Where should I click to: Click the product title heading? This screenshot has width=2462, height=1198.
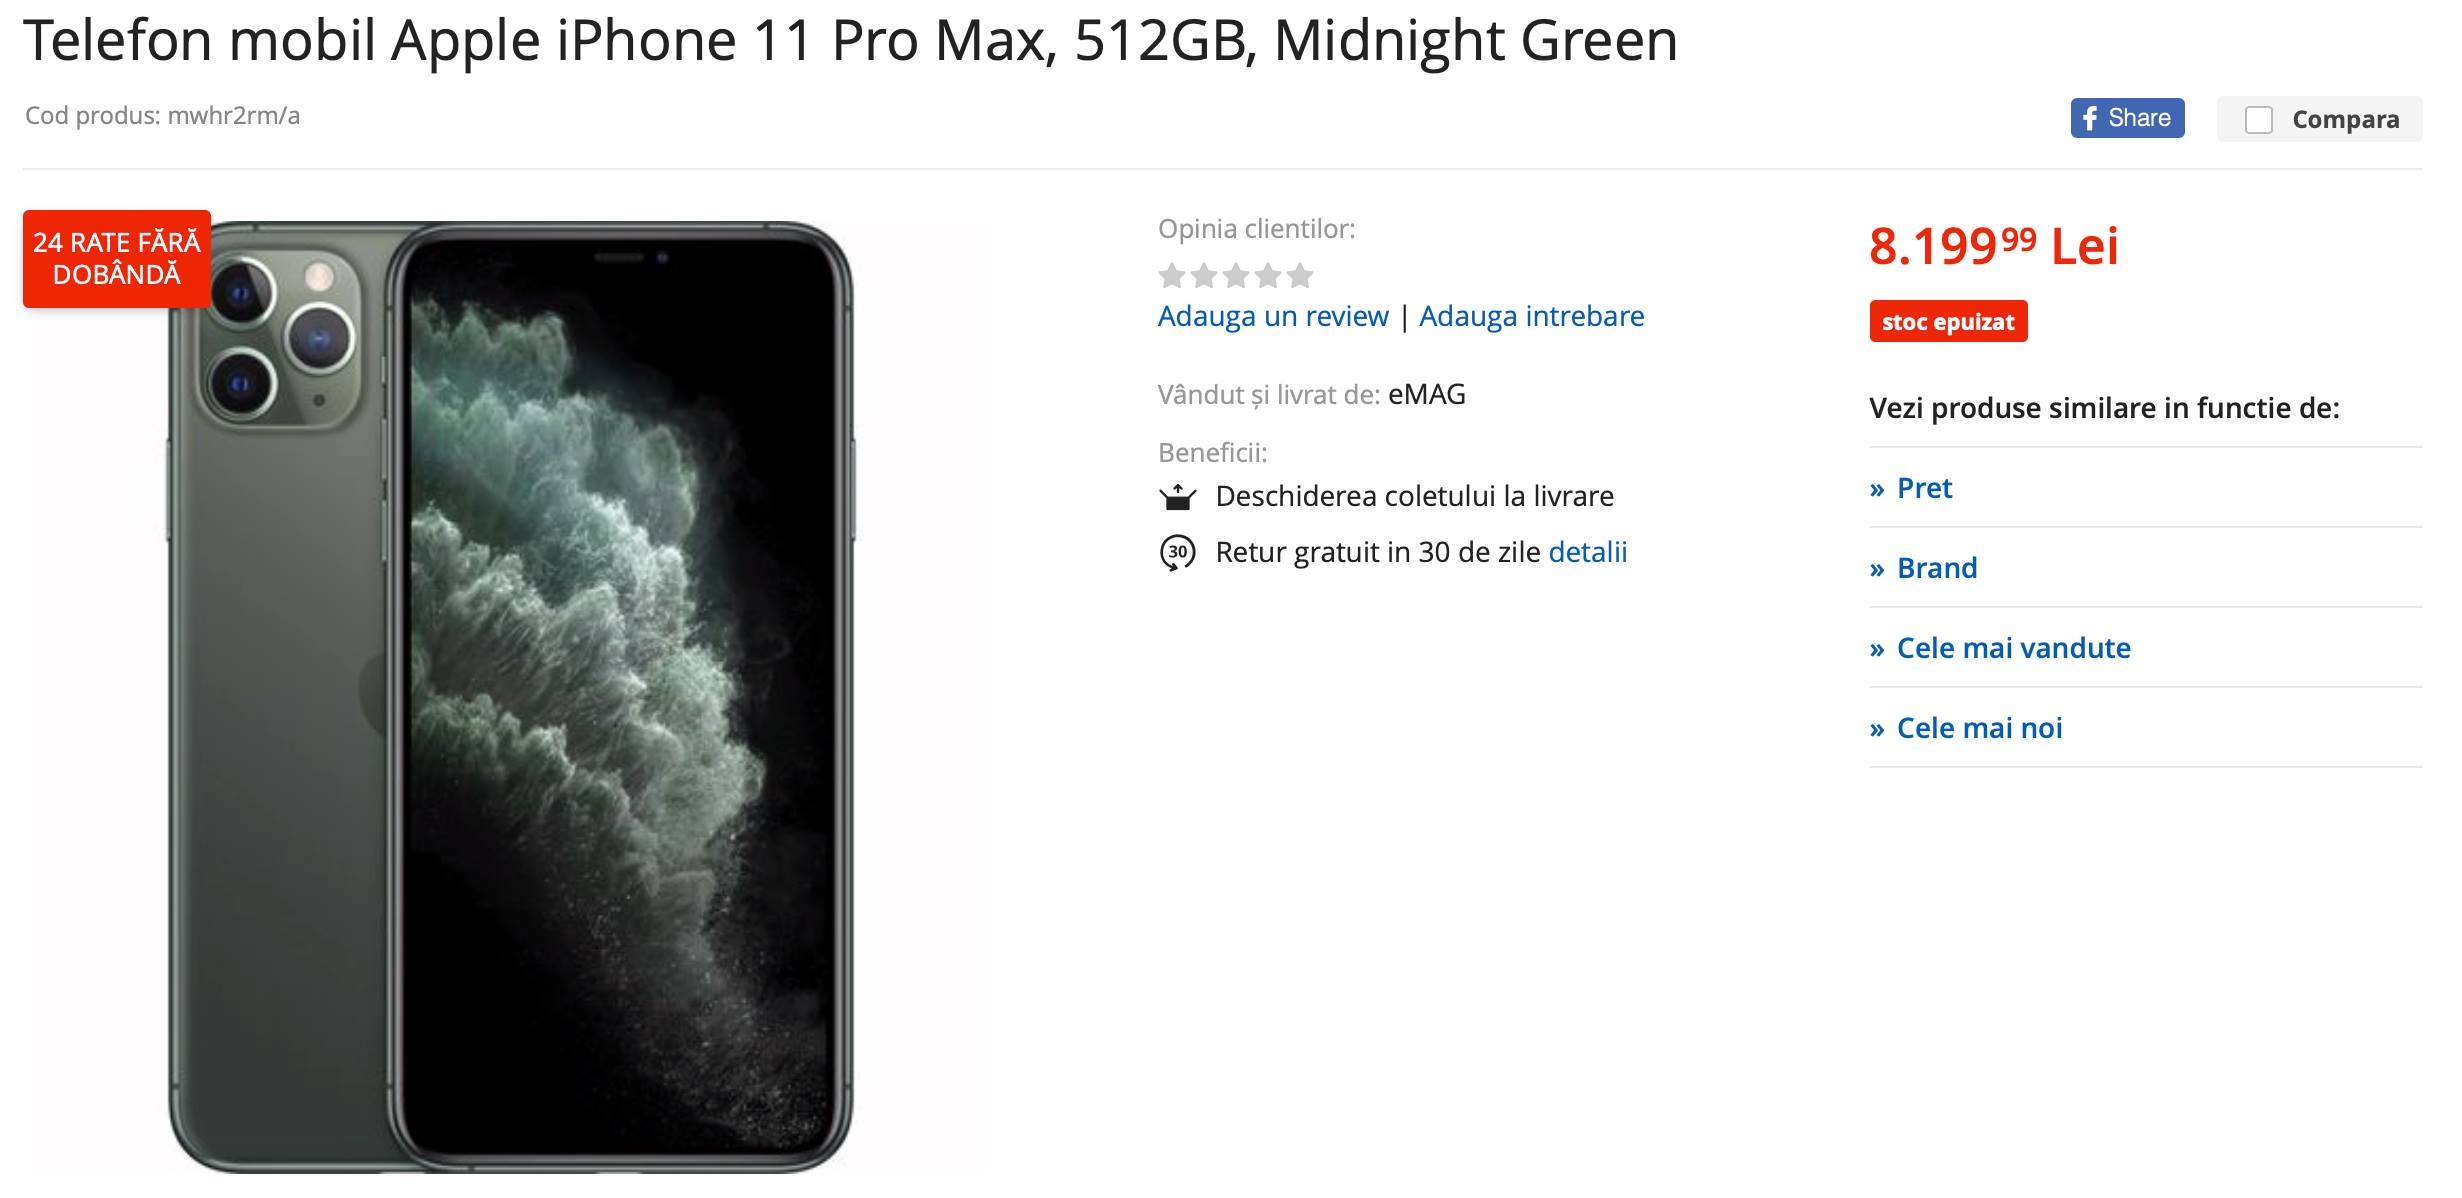[850, 41]
